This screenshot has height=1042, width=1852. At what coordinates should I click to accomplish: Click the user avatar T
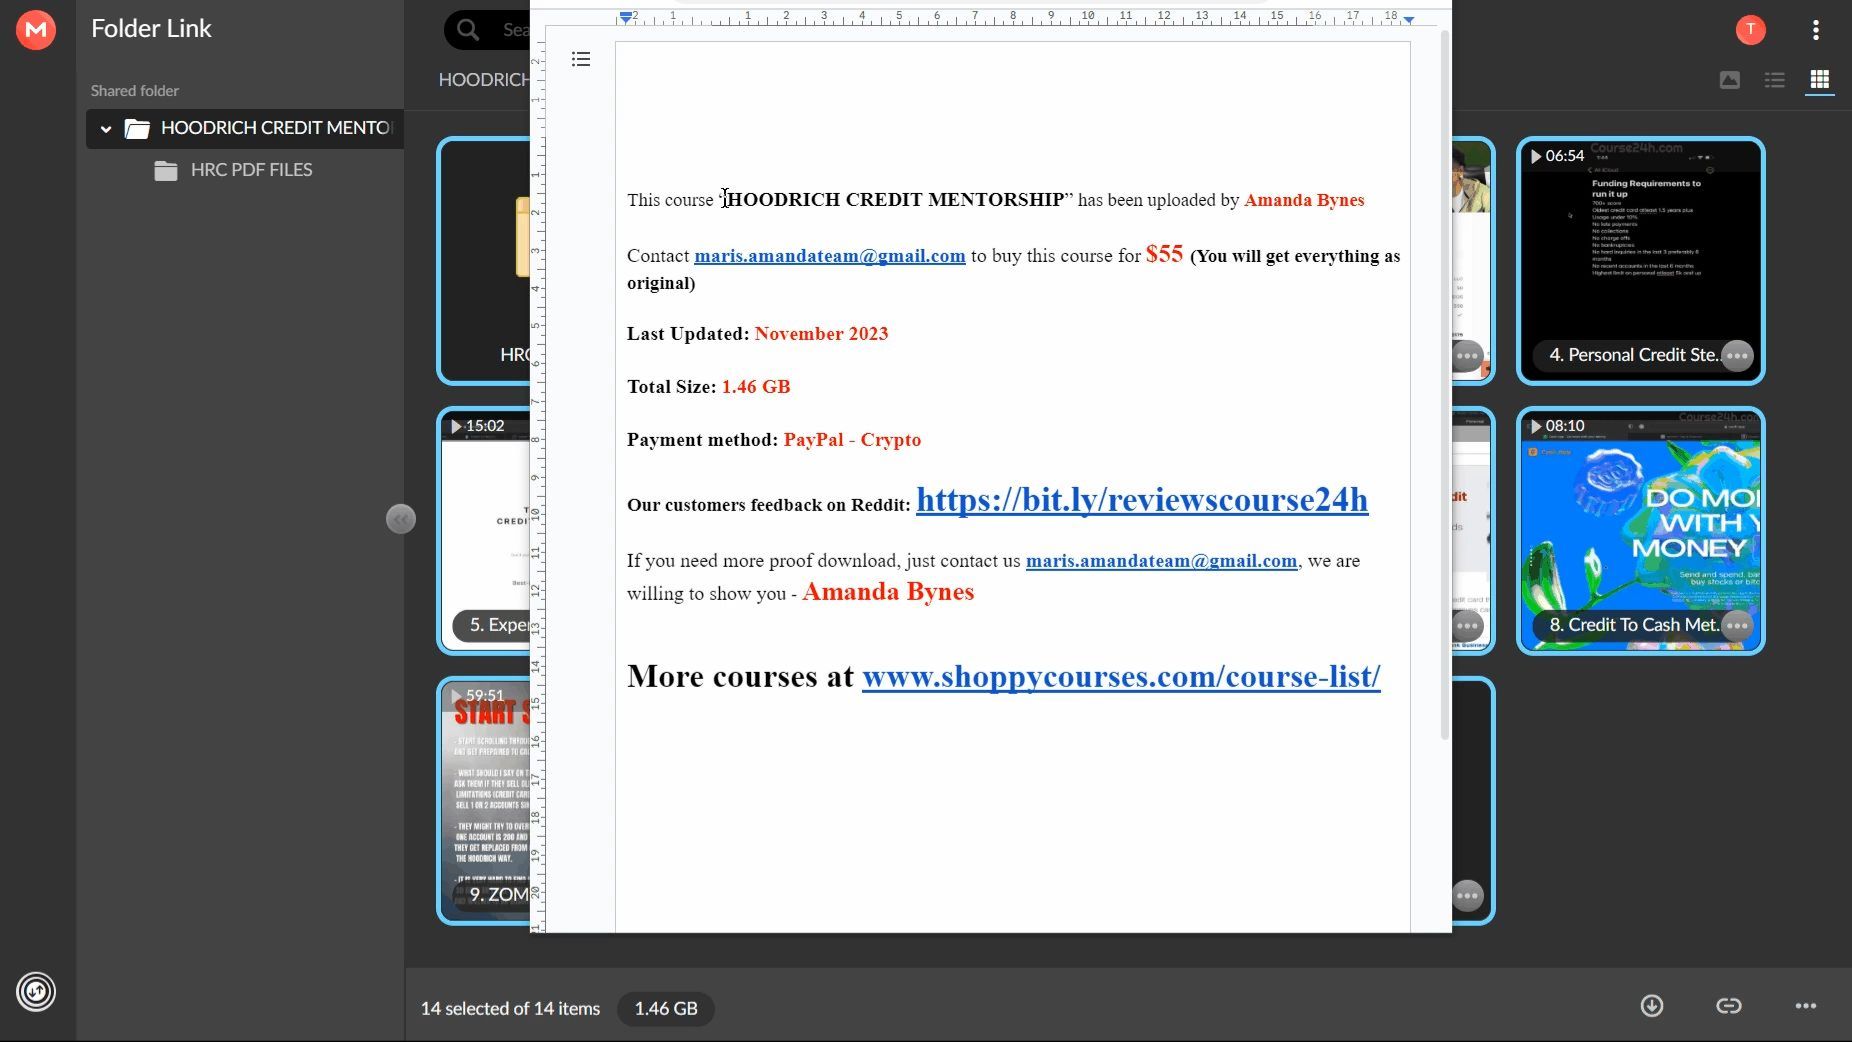1750,30
